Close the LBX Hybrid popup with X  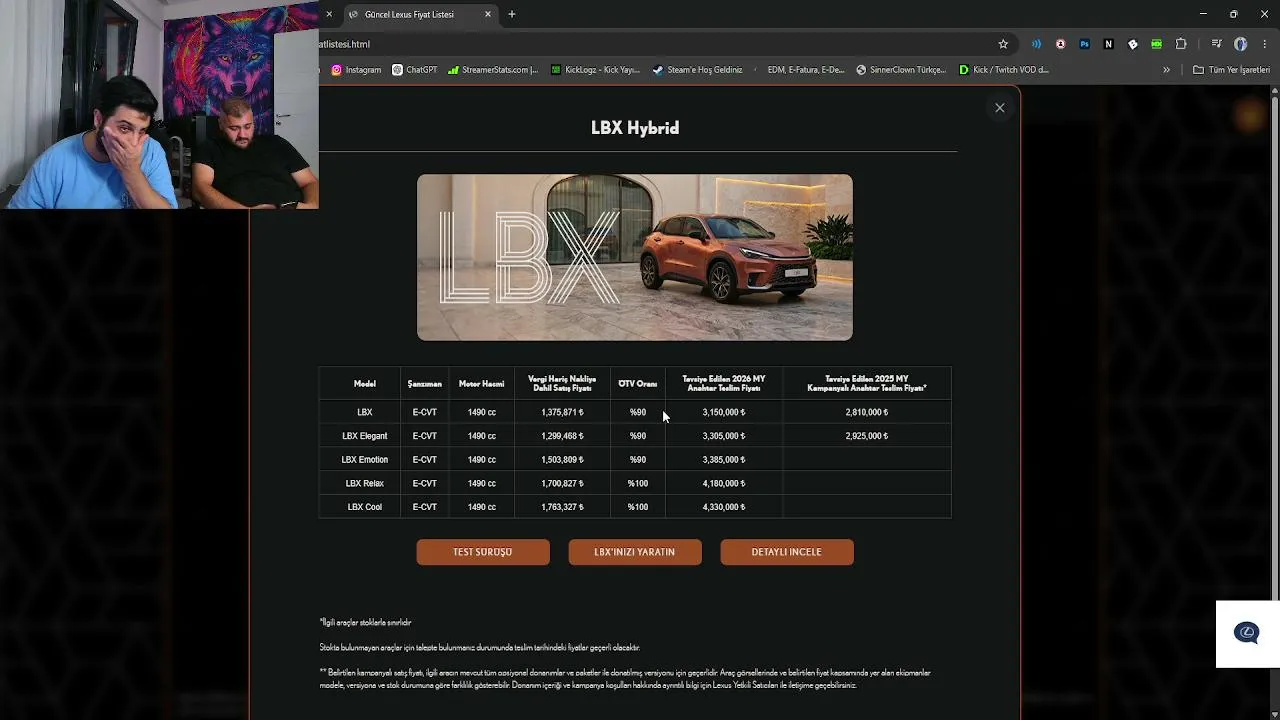[999, 108]
